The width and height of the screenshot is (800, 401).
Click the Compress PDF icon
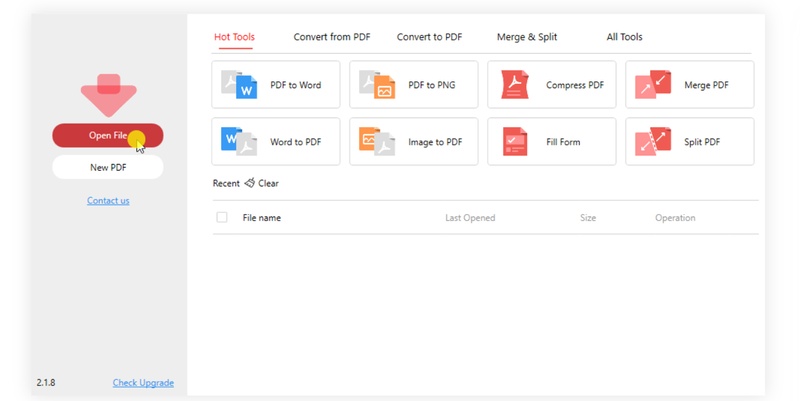click(515, 85)
